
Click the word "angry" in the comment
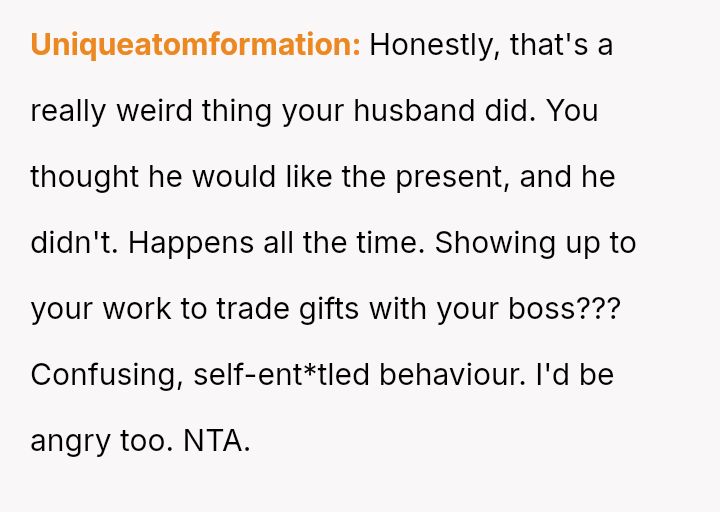coord(69,441)
